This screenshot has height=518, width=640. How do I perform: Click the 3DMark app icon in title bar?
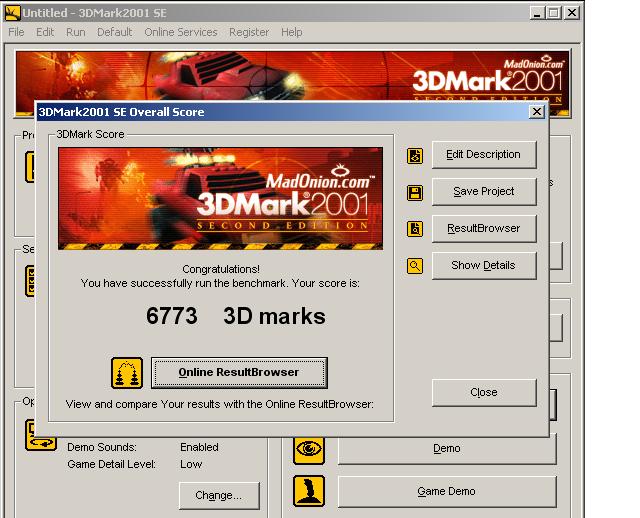pos(12,13)
